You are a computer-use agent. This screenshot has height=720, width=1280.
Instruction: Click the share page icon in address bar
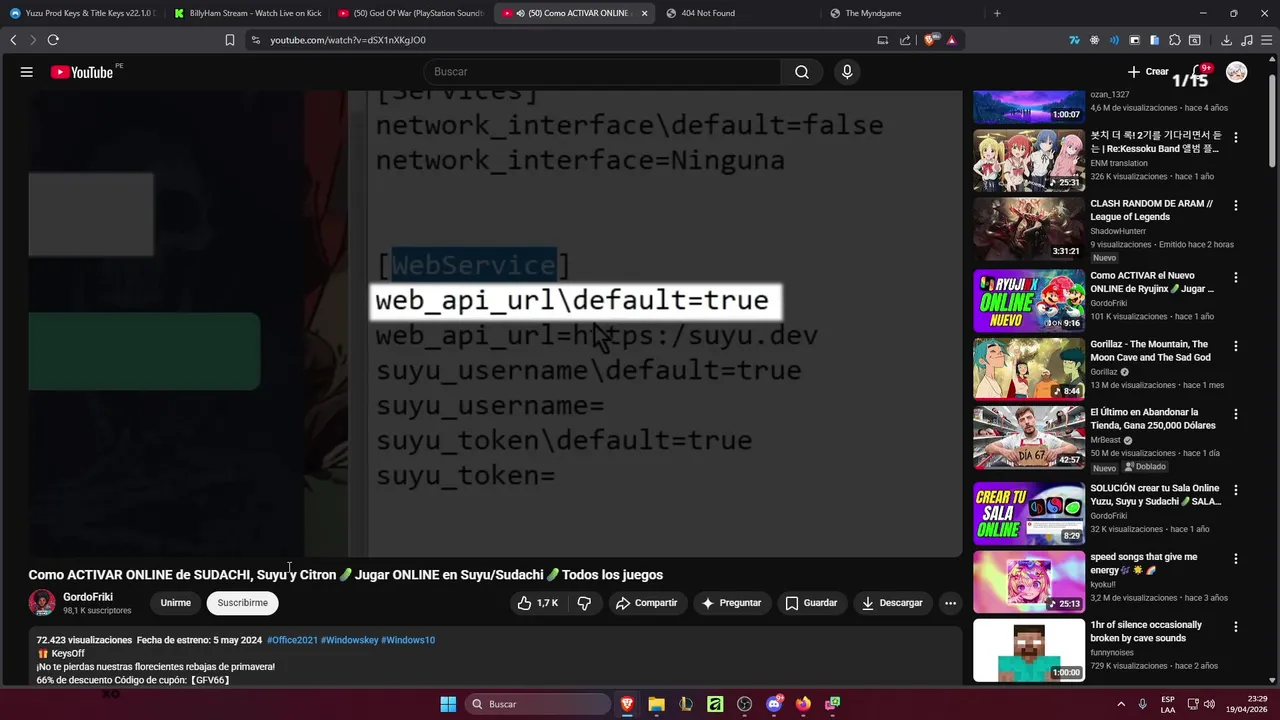[905, 40]
